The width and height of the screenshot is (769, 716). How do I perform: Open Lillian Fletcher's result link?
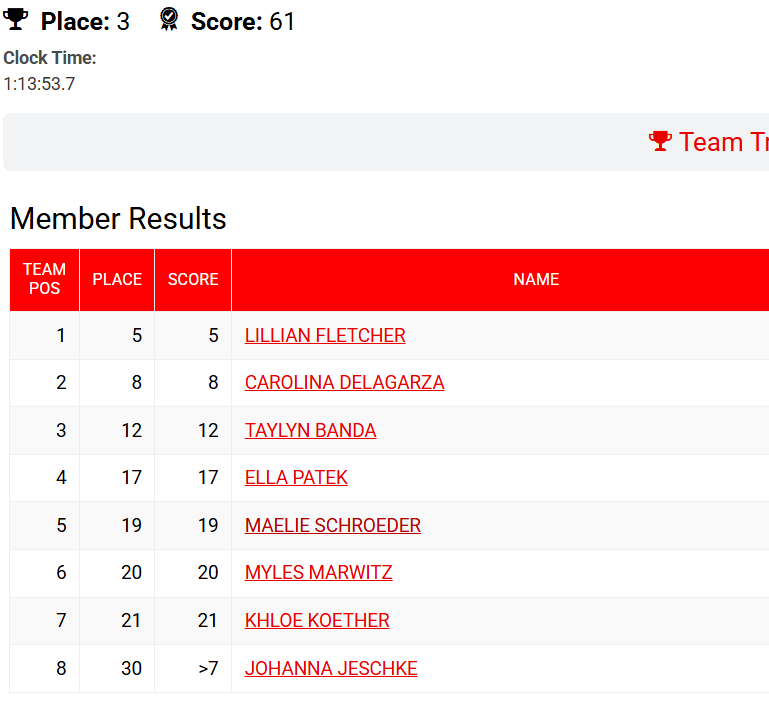pos(325,335)
